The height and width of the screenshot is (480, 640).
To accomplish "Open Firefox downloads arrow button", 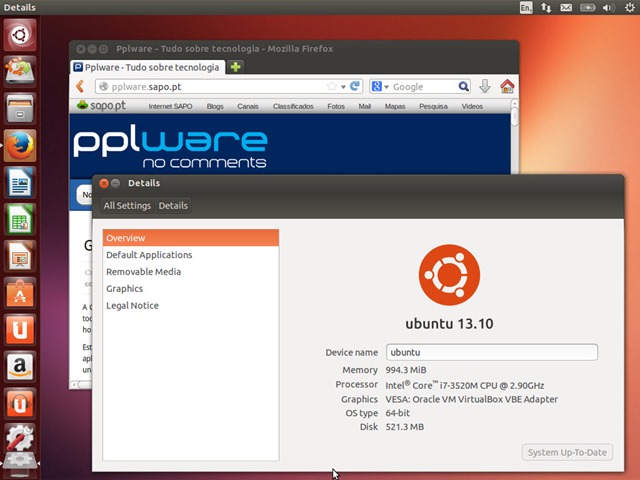I will pyautogui.click(x=484, y=86).
